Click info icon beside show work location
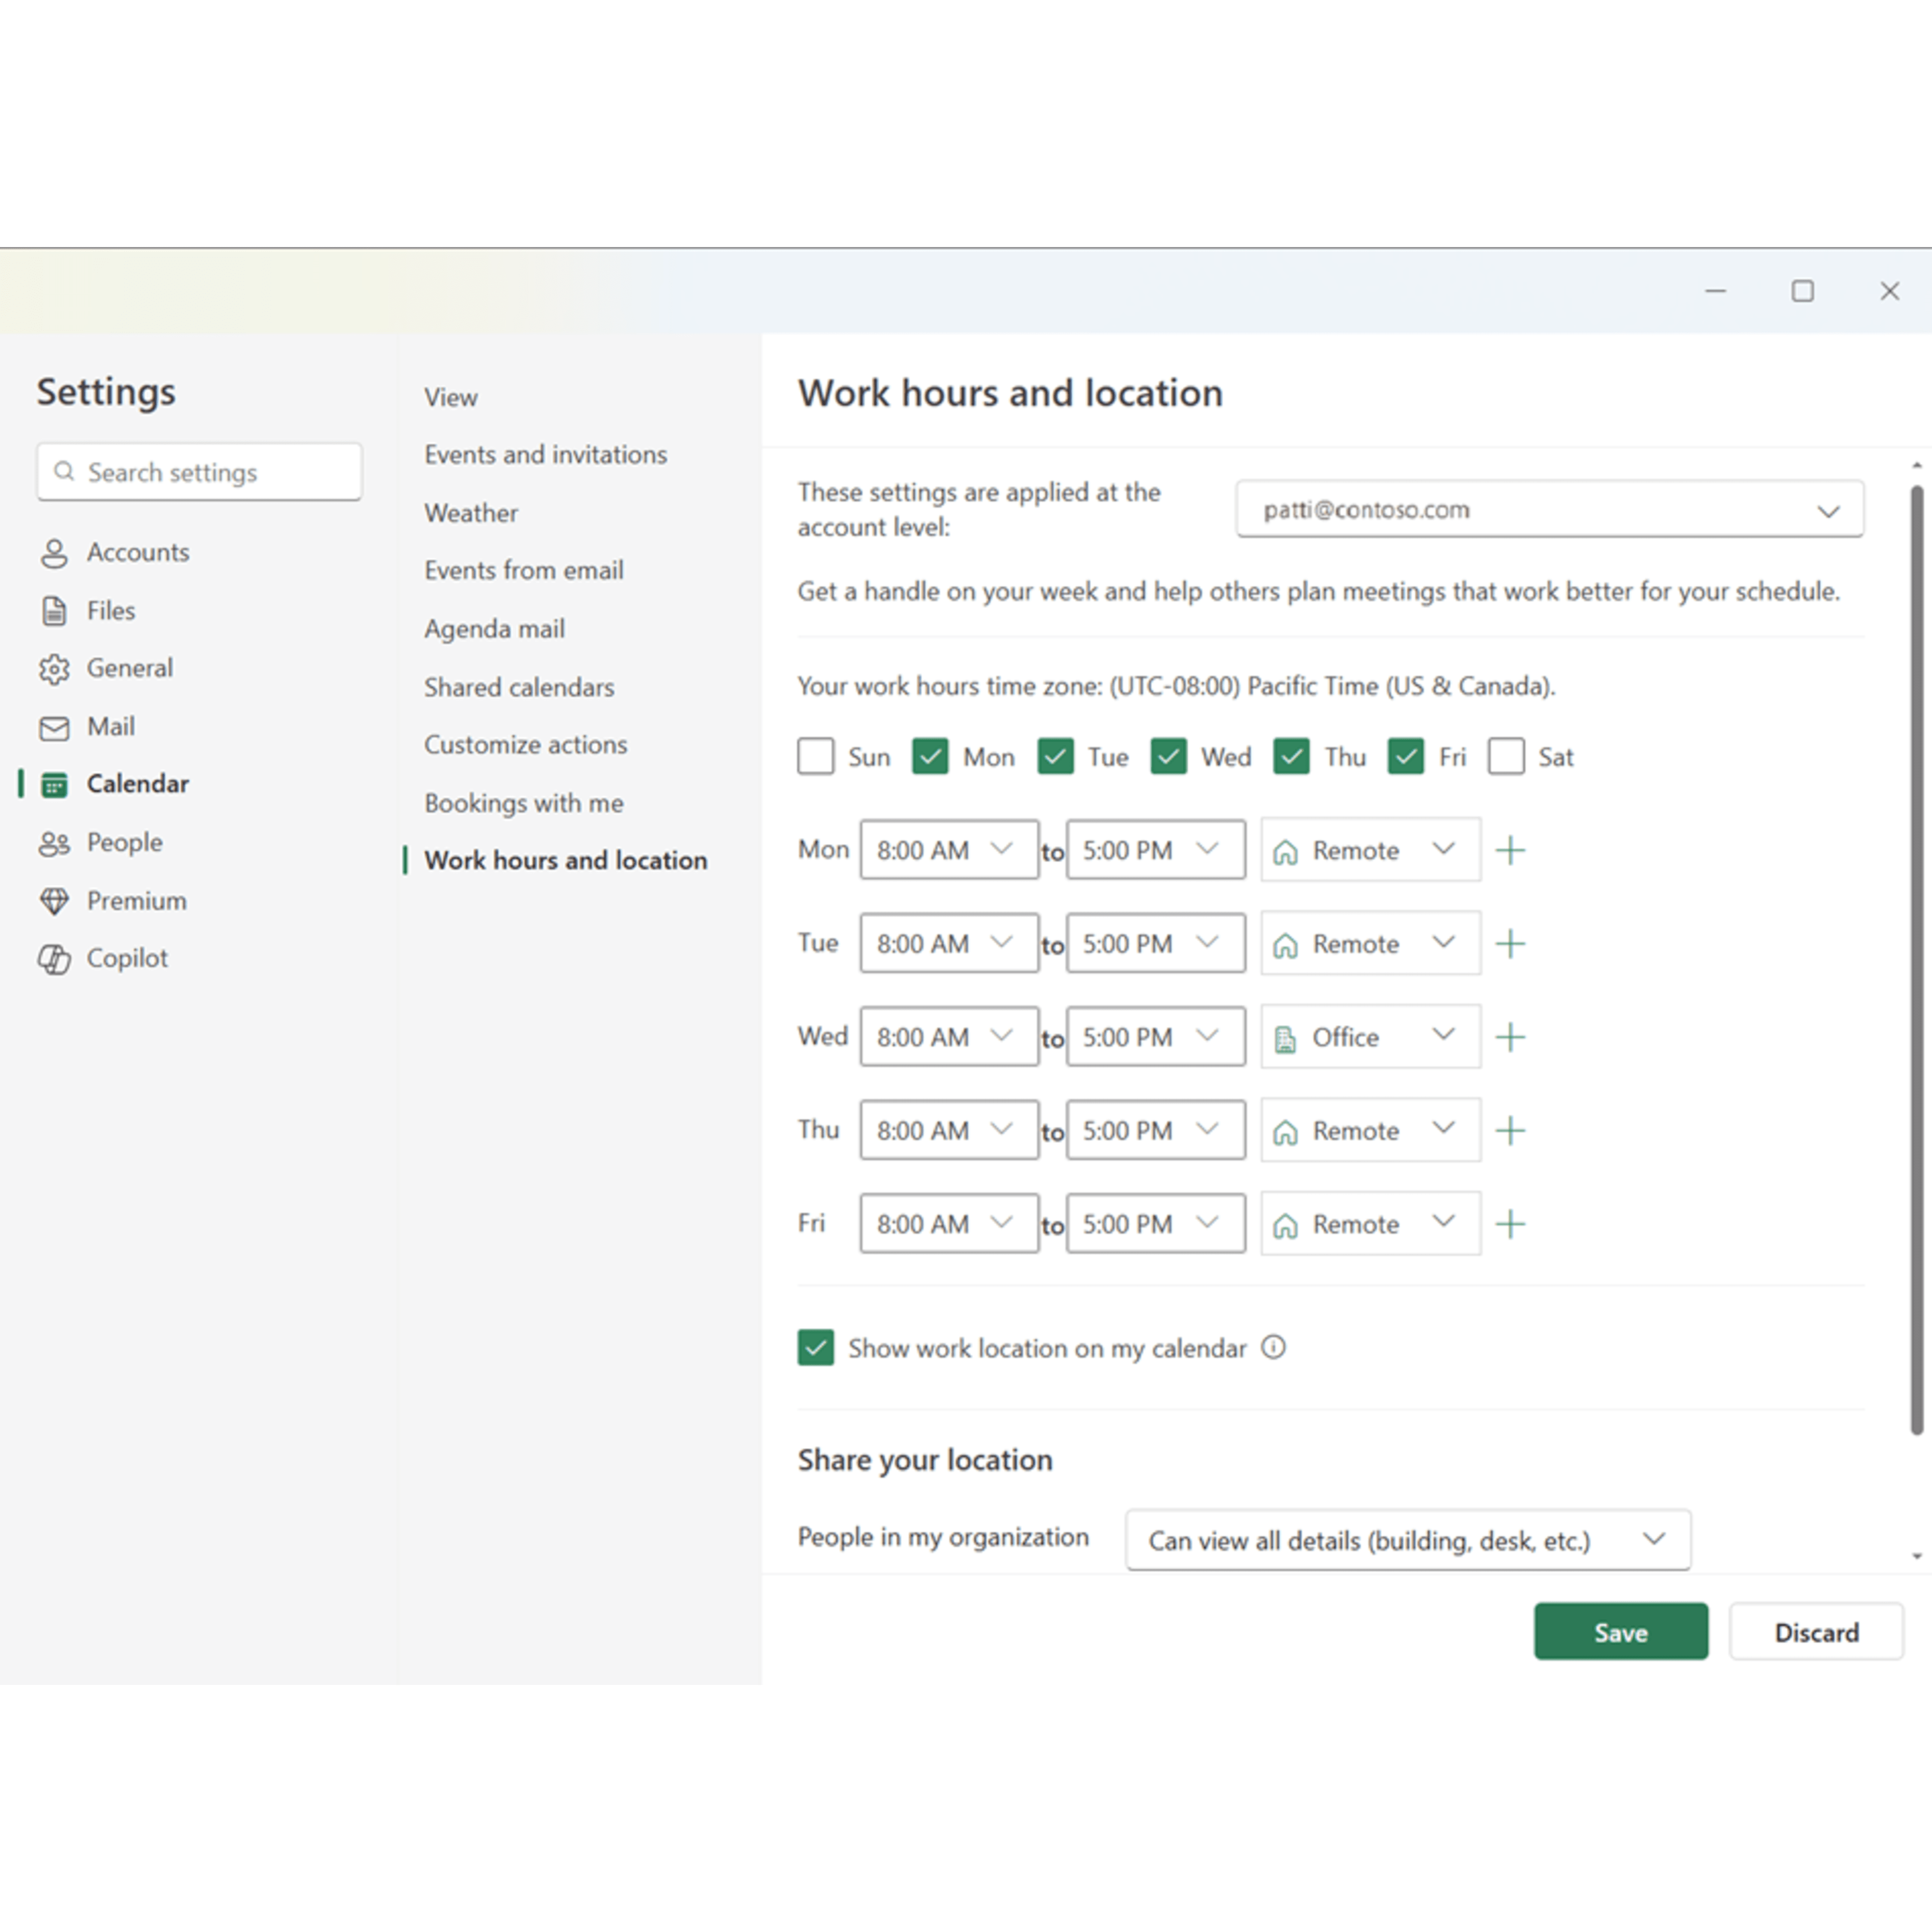 click(x=1273, y=1347)
